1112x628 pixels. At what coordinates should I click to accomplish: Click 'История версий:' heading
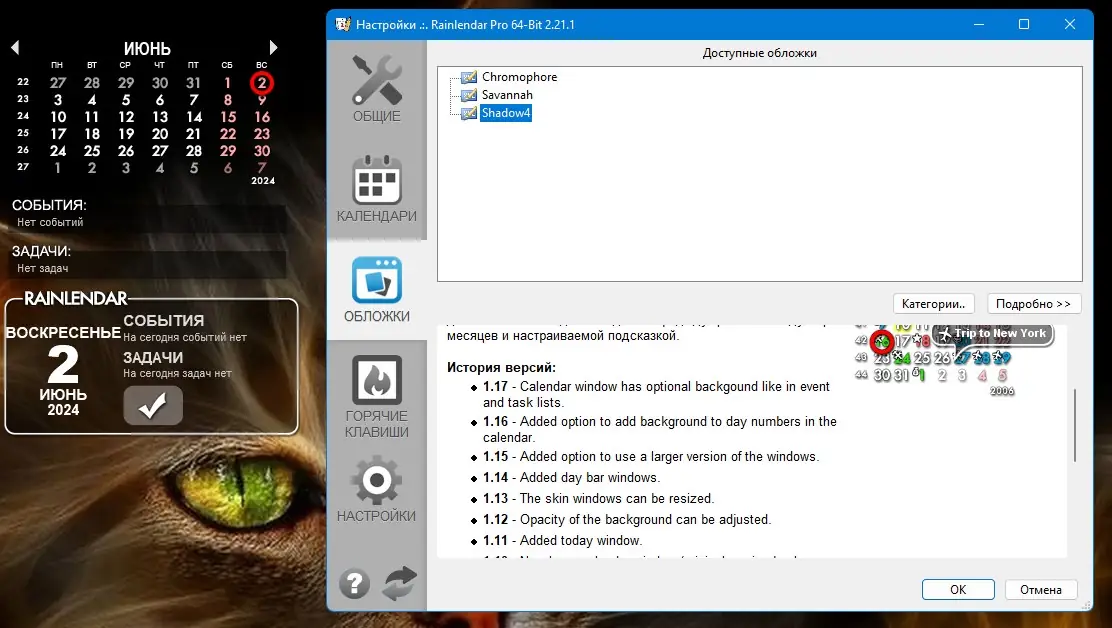(x=501, y=368)
